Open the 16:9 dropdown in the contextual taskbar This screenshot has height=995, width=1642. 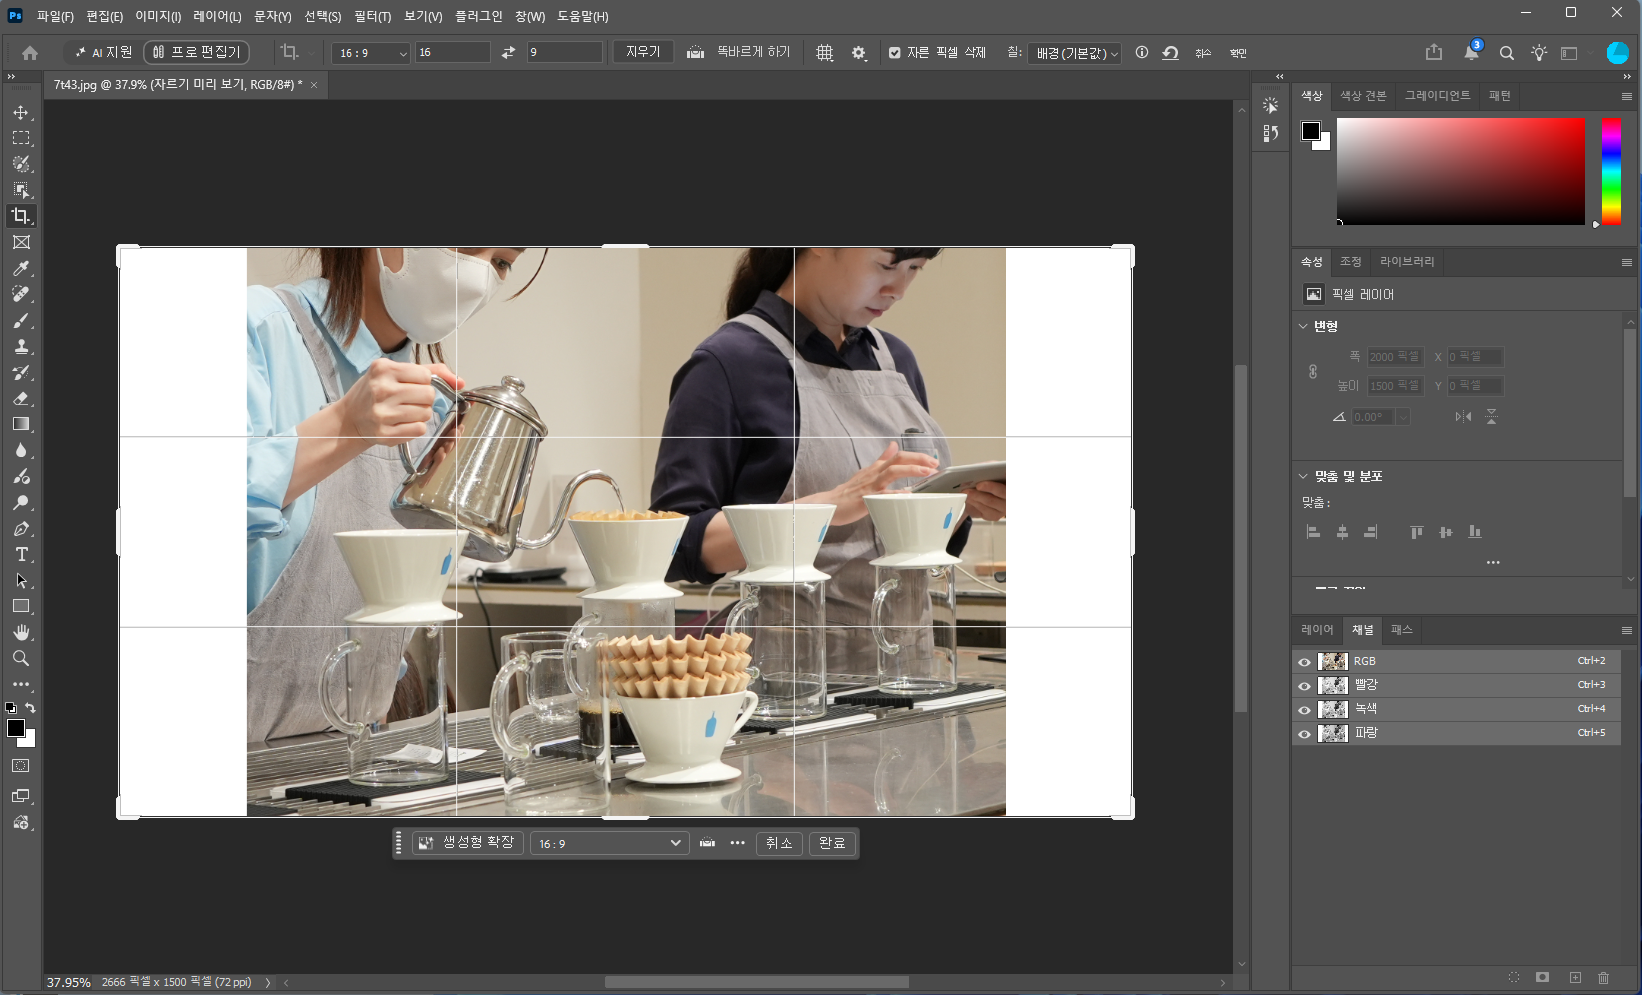point(609,843)
